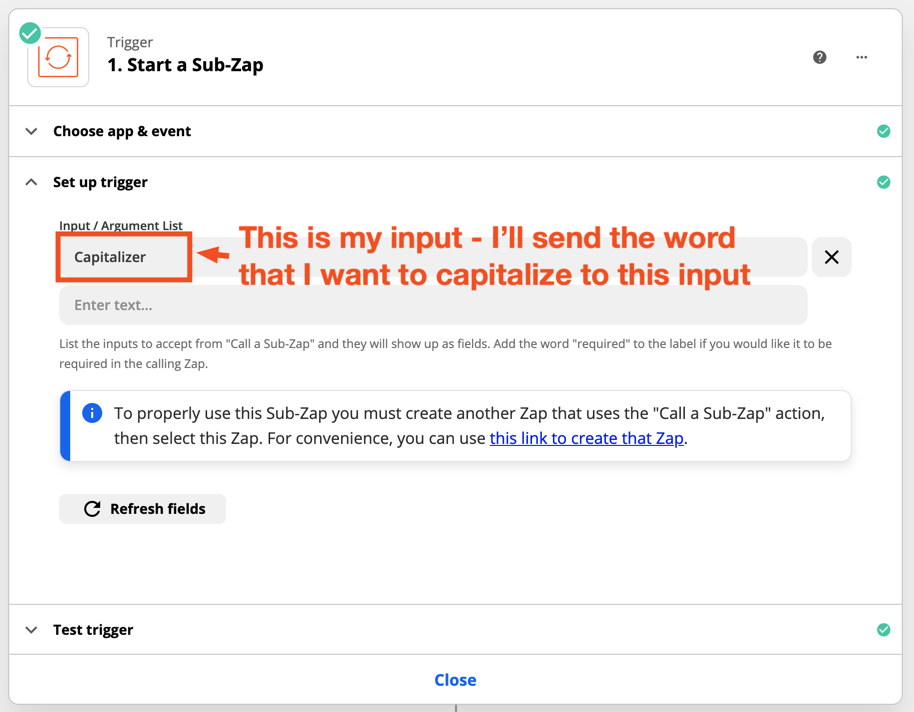The image size is (914, 712).
Task: Click the Set up trigger green checkmark
Action: (x=884, y=182)
